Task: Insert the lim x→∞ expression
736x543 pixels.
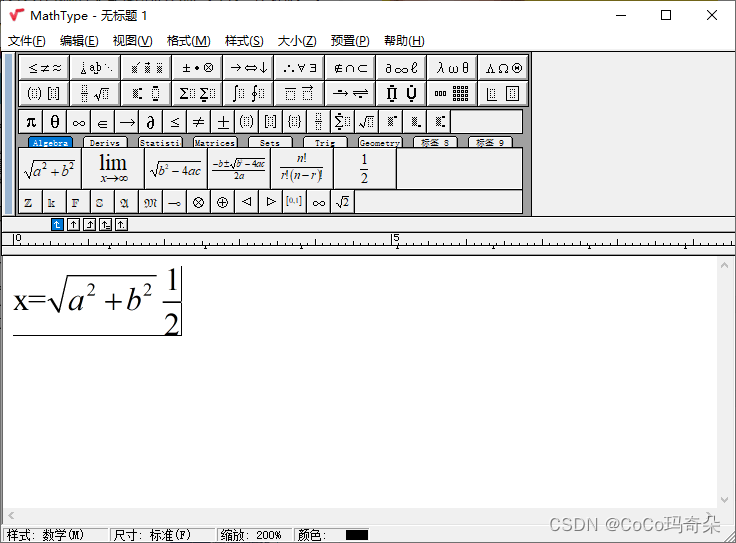Action: [113, 169]
